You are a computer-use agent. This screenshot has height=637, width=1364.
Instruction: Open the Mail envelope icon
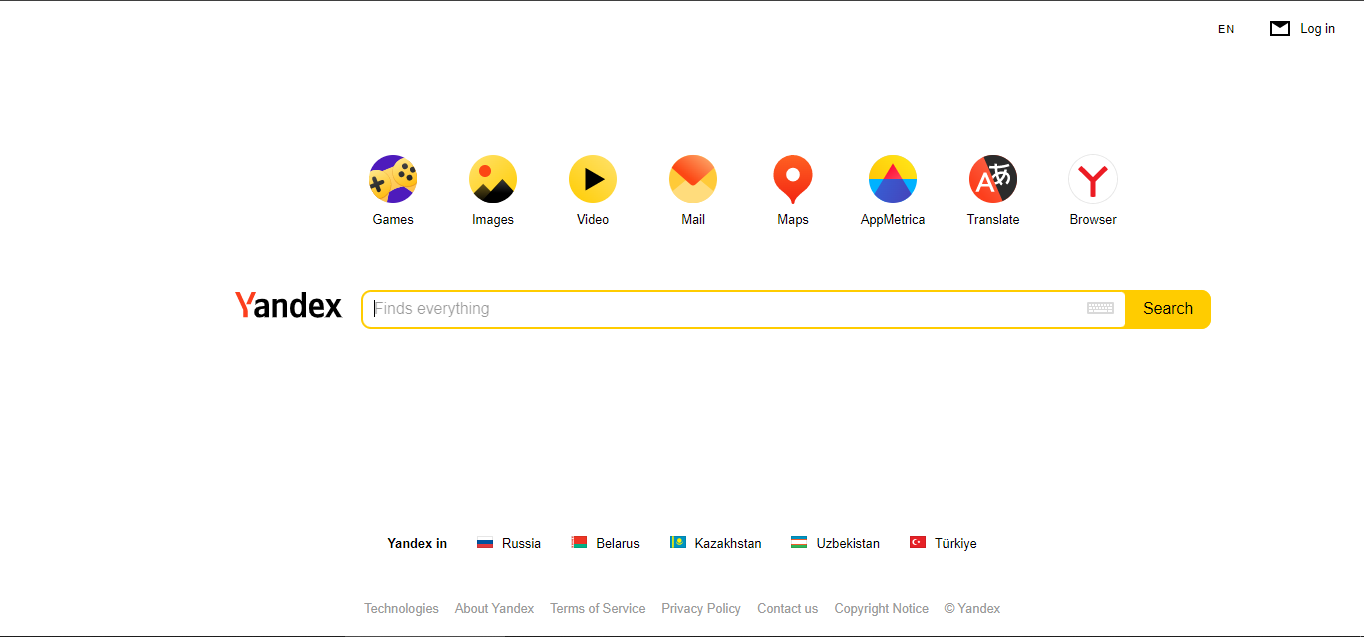[x=693, y=179]
